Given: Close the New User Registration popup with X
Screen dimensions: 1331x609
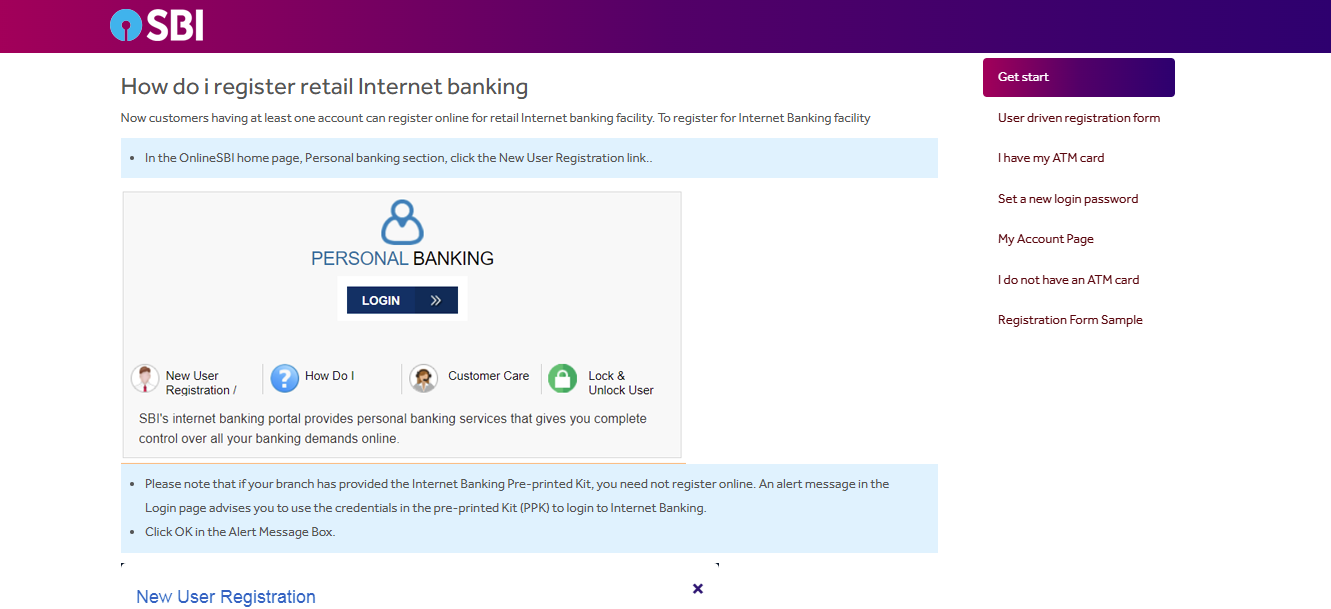Looking at the screenshot, I should tap(698, 588).
